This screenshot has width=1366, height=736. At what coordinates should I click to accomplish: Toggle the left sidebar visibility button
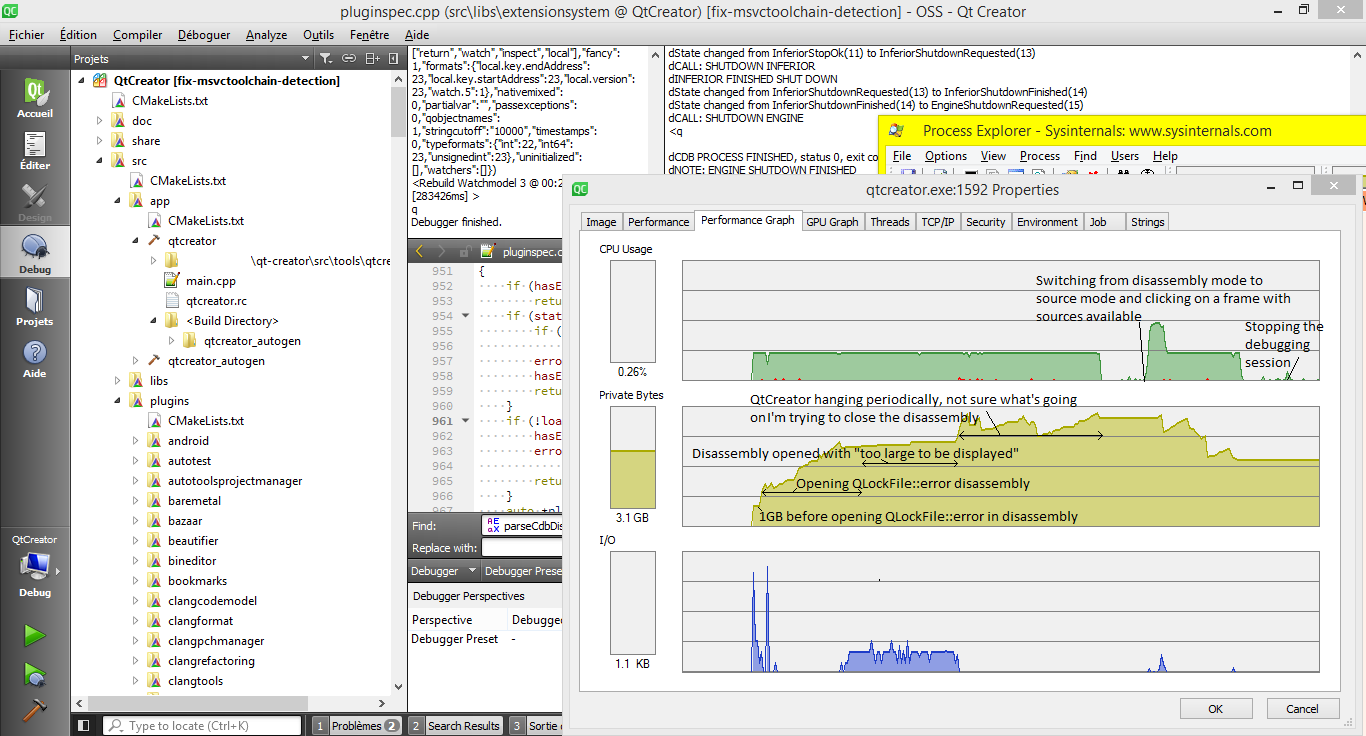[x=84, y=726]
